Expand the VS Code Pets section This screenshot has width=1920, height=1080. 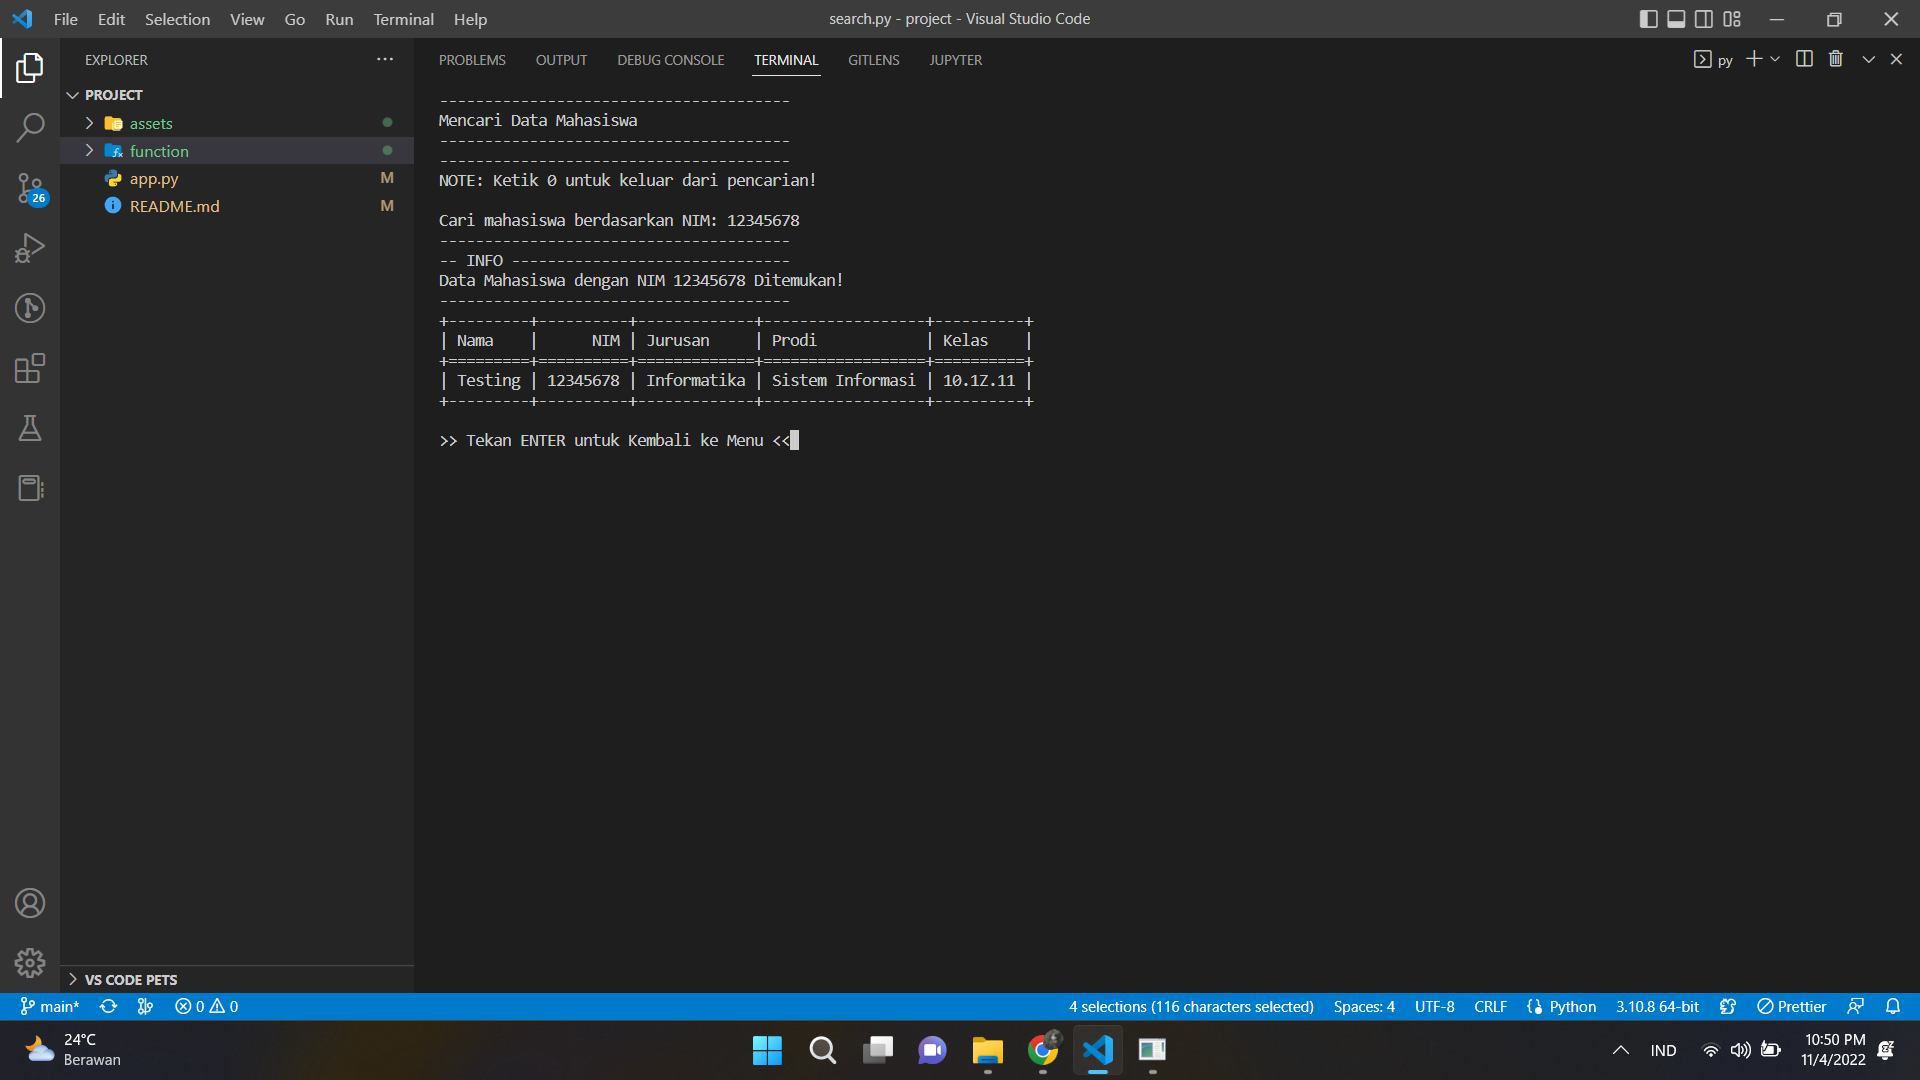pyautogui.click(x=130, y=980)
